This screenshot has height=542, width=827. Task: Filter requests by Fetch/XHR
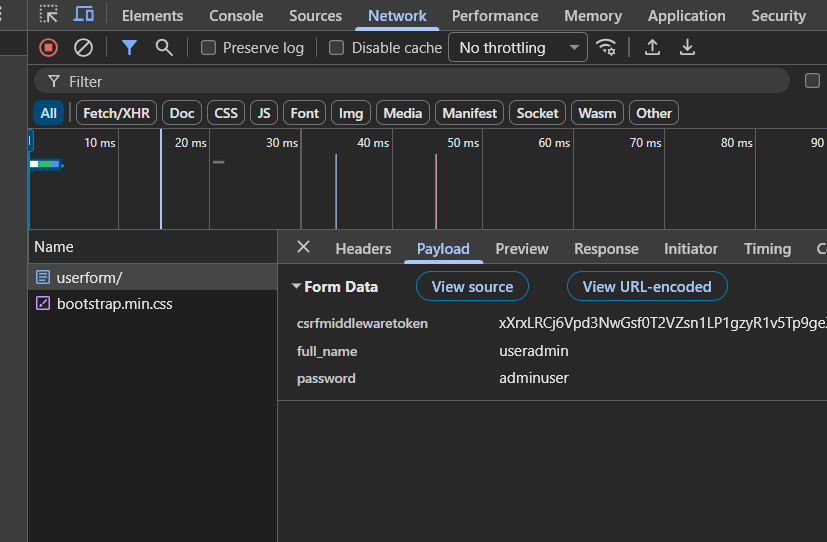[x=116, y=113]
